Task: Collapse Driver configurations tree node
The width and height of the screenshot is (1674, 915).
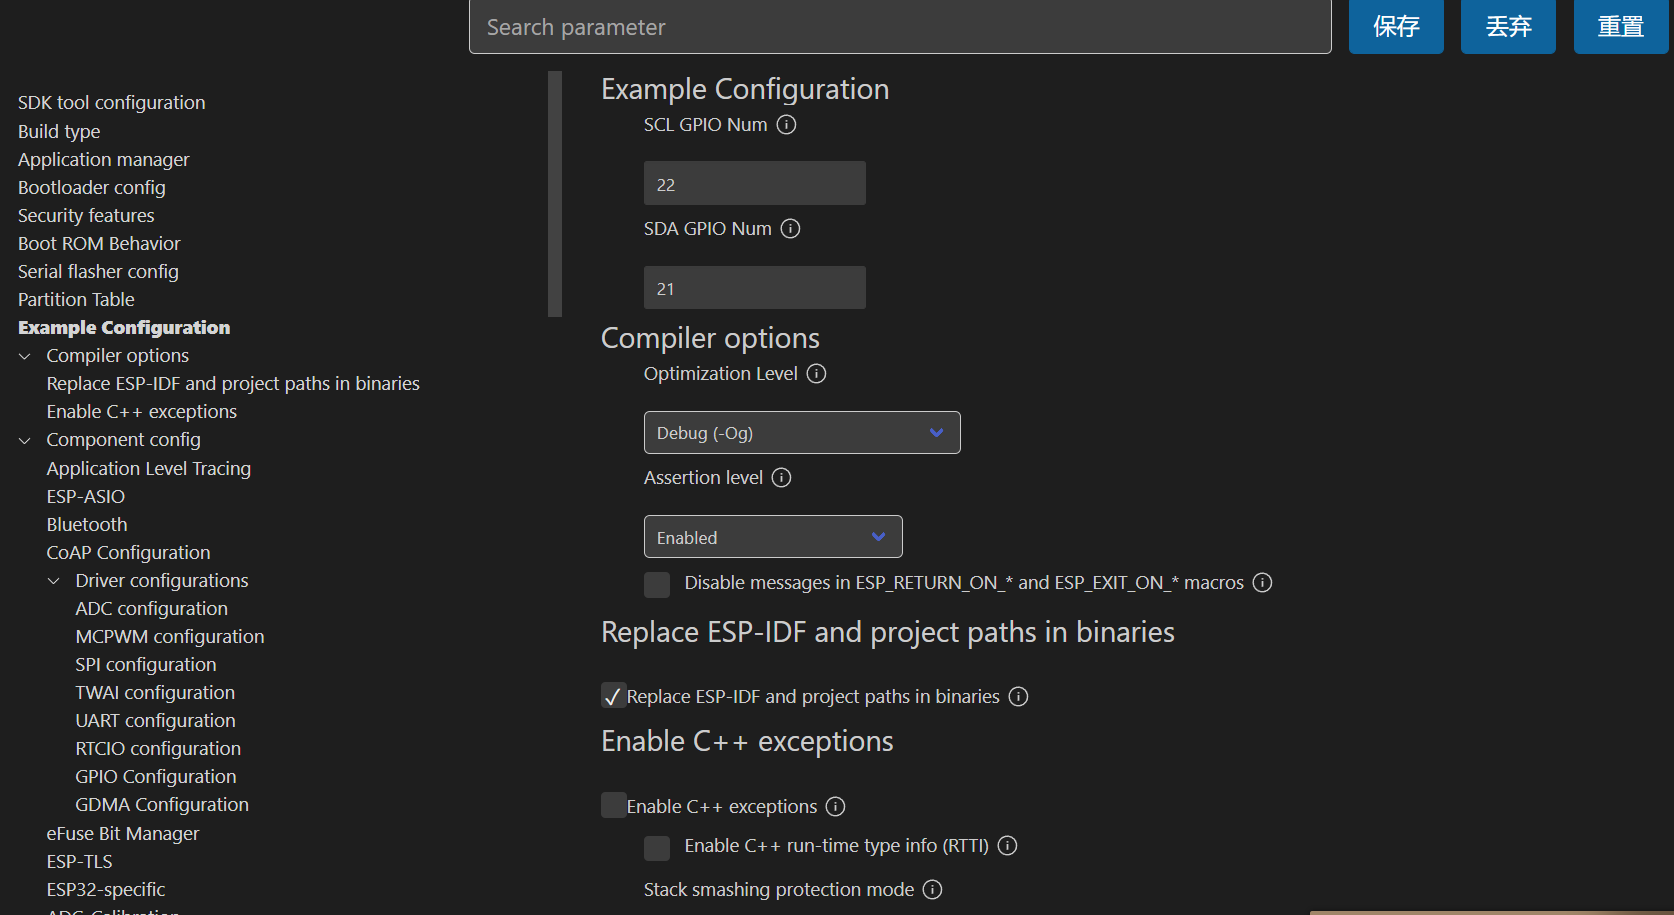Action: 54,581
